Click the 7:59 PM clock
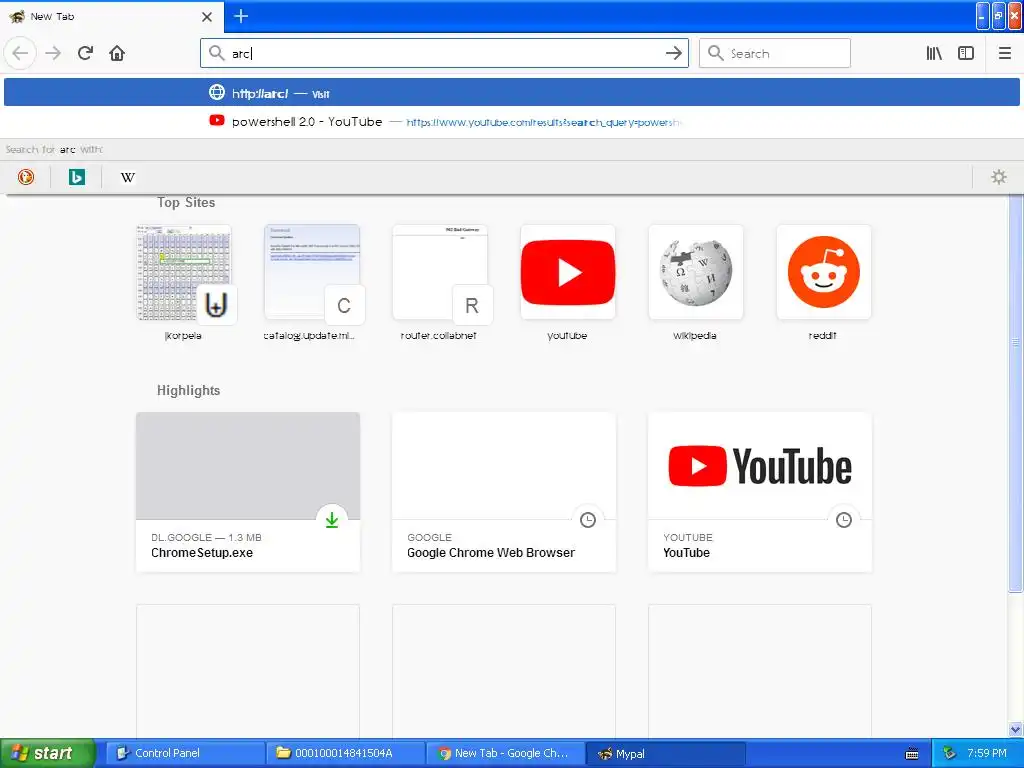This screenshot has height=768, width=1024. tap(987, 753)
